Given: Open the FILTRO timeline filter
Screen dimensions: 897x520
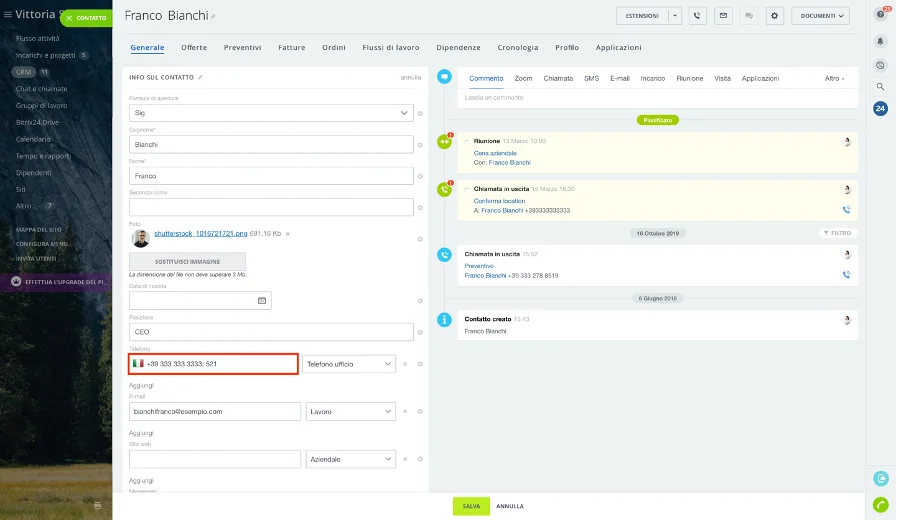Looking at the screenshot, I should [x=838, y=233].
